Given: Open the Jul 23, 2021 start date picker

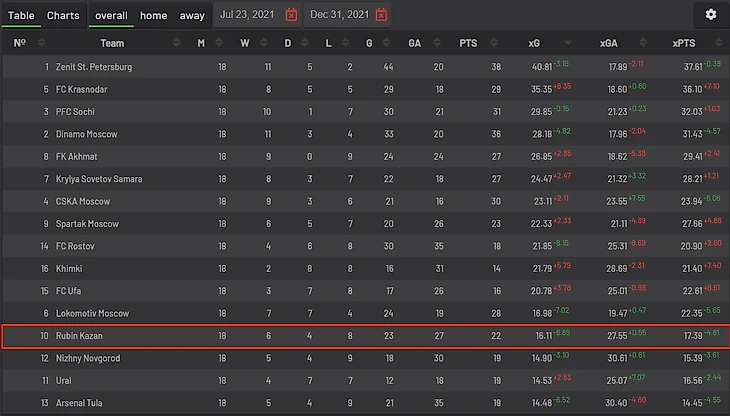Looking at the screenshot, I should coord(247,16).
